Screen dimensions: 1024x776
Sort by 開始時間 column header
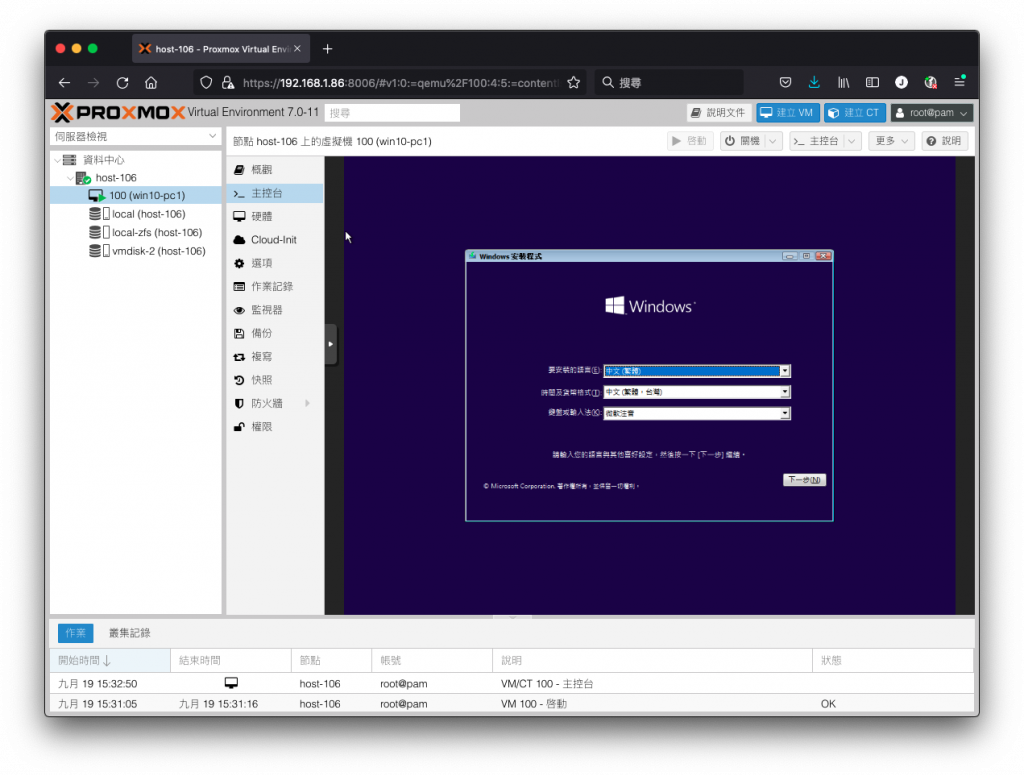tap(110, 660)
